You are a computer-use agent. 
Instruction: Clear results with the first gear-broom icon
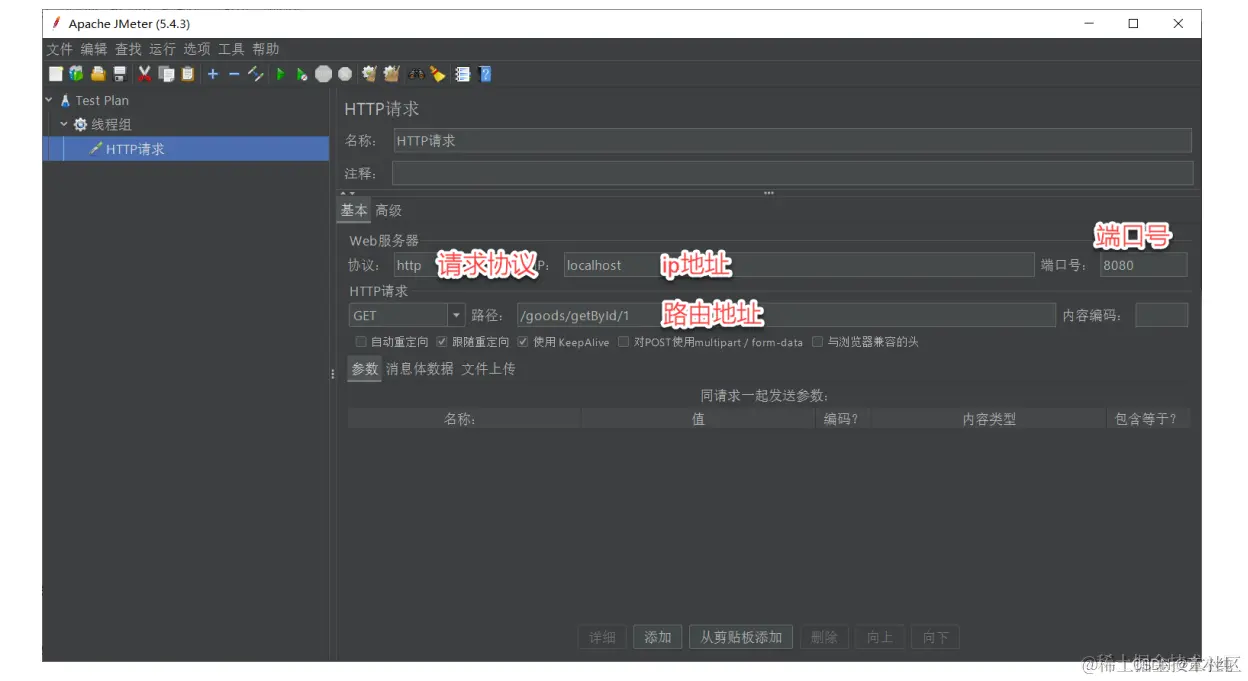[369, 74]
